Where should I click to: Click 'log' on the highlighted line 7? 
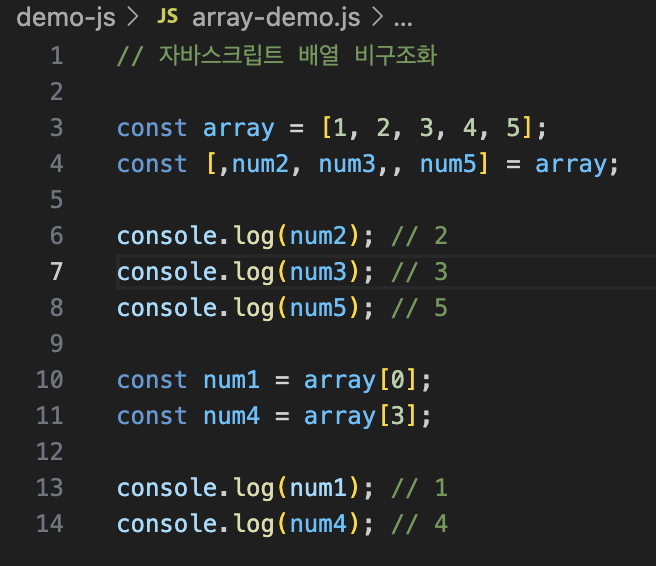(254, 273)
